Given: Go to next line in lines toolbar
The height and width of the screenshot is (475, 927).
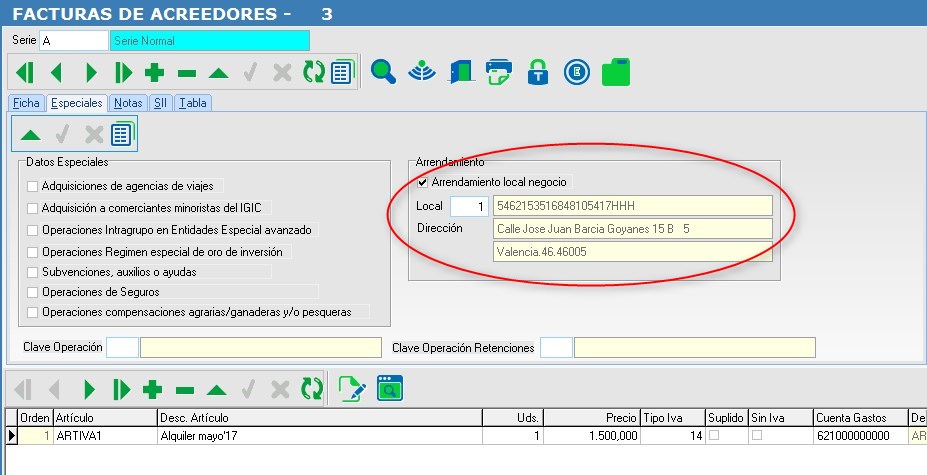Looking at the screenshot, I should pyautogui.click(x=89, y=389).
